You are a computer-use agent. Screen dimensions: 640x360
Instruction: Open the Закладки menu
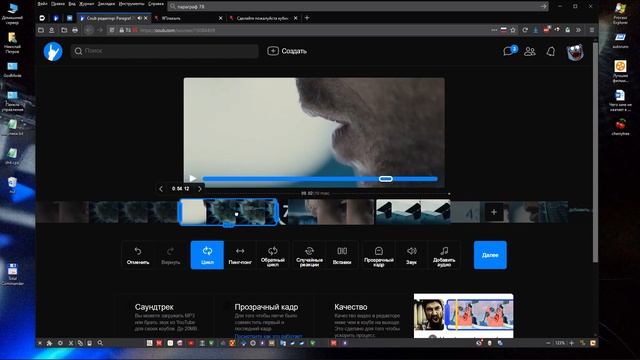click(106, 4)
